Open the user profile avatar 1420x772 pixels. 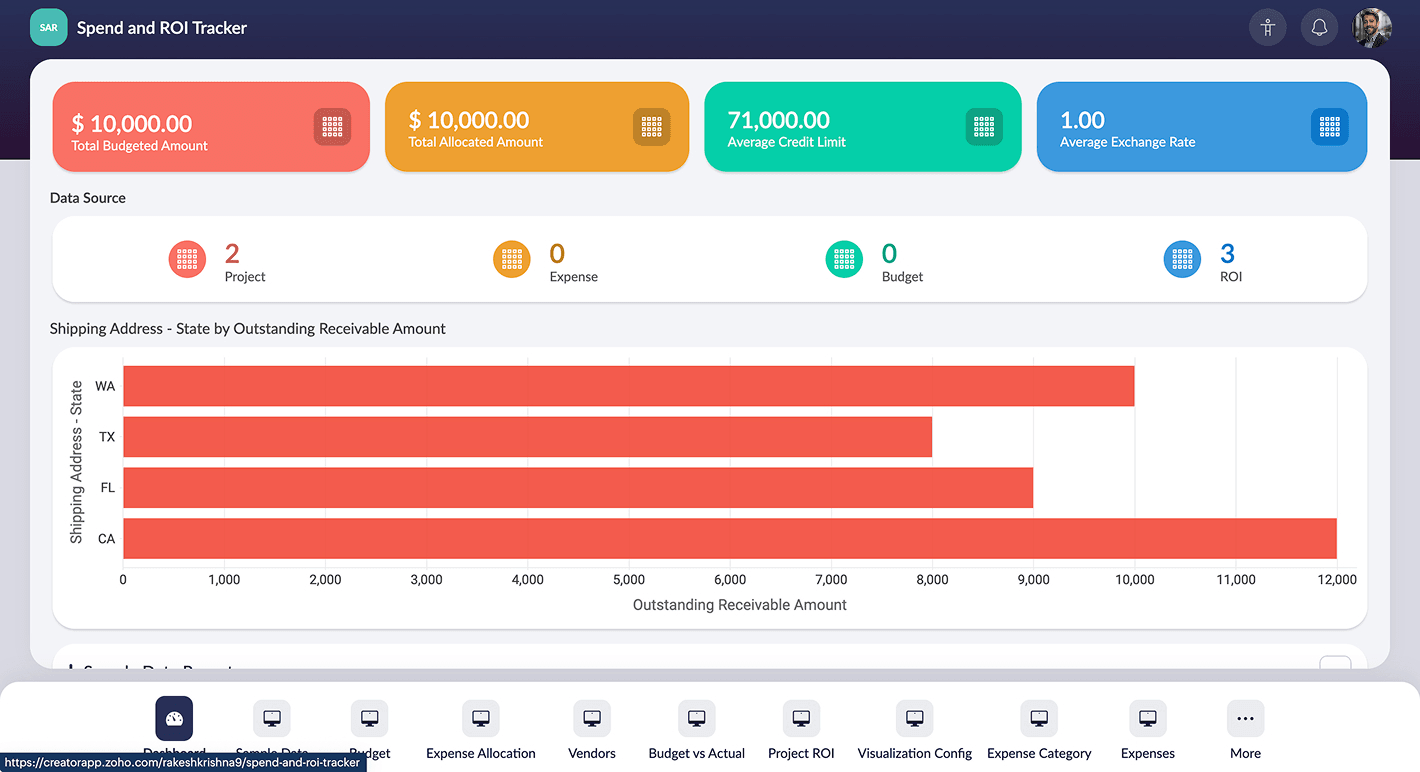click(x=1371, y=27)
